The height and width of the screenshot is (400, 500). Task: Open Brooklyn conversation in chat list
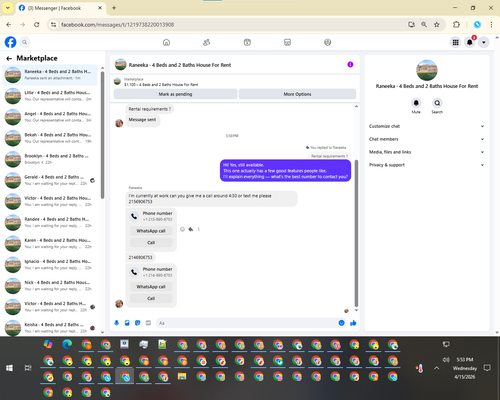[x=50, y=159]
